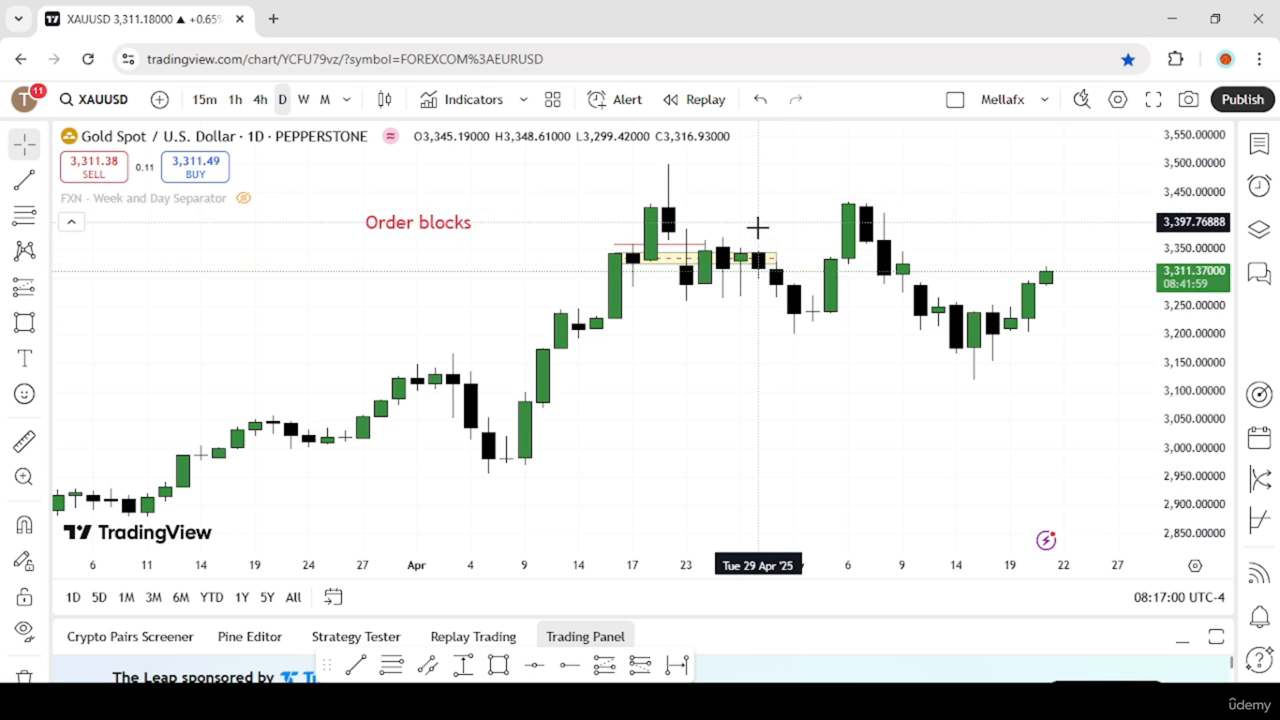Click the 3,311.49 BUY button
This screenshot has width=1280, height=720.
tap(195, 166)
